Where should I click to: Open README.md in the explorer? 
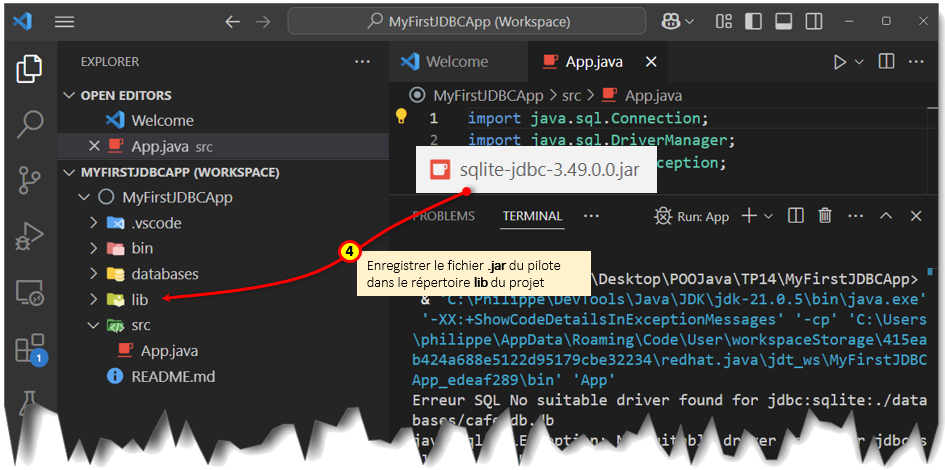[172, 377]
